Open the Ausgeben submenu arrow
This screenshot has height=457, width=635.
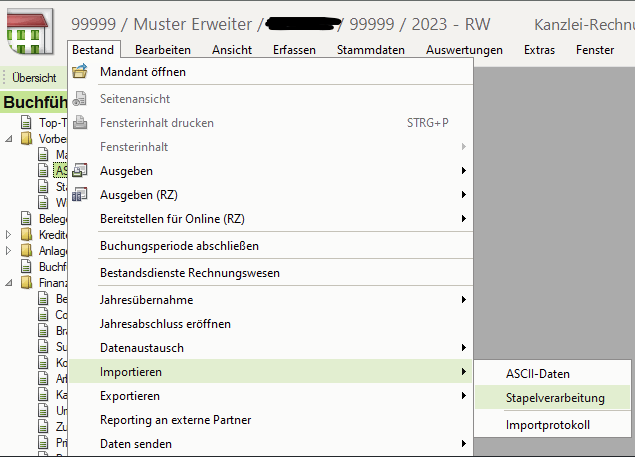click(464, 171)
